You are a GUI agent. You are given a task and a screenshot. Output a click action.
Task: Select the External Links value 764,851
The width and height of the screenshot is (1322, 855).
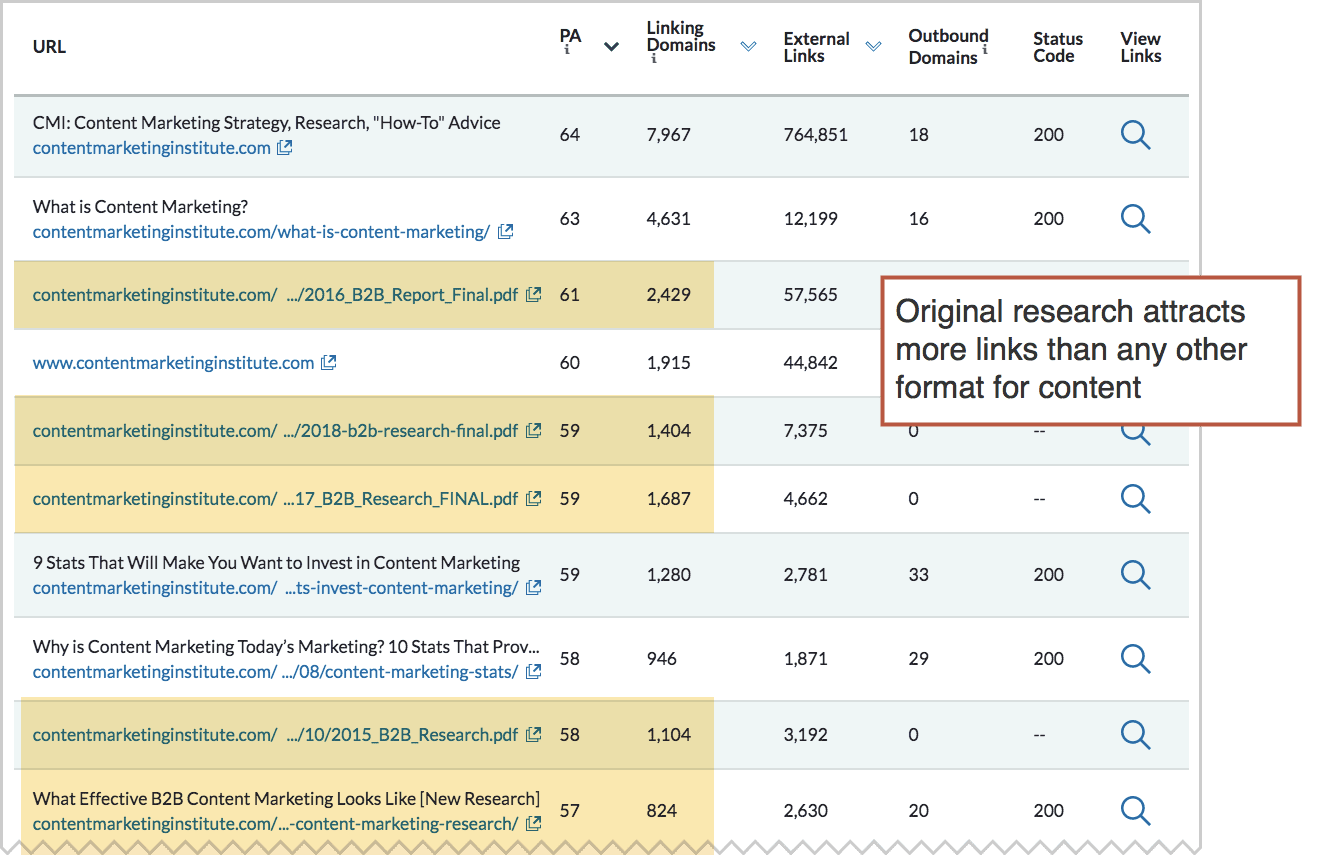[816, 135]
